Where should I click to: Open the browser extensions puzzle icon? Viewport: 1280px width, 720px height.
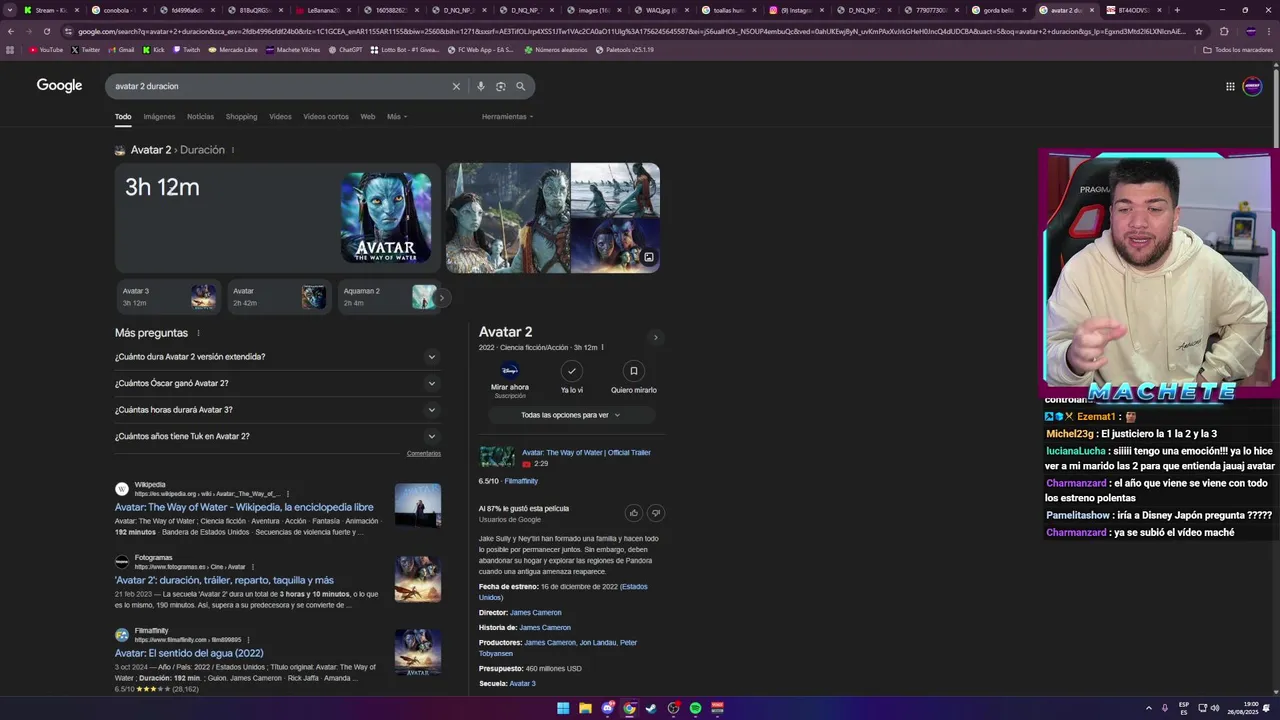pyautogui.click(x=1224, y=31)
